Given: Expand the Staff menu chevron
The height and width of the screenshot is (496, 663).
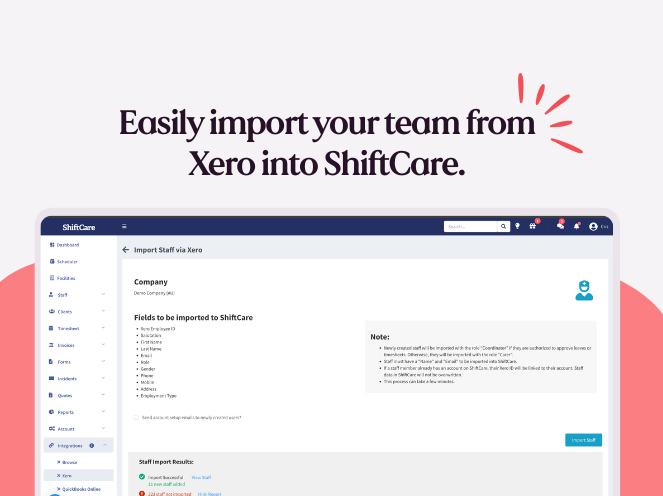Looking at the screenshot, I should 103,294.
